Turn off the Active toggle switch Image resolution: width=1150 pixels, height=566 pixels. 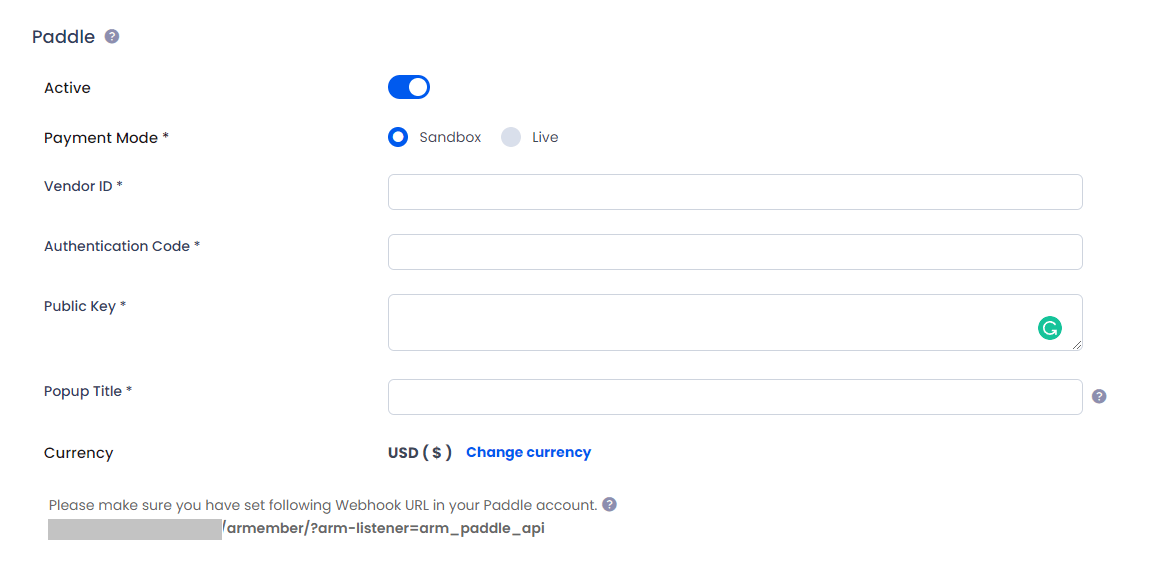(409, 87)
